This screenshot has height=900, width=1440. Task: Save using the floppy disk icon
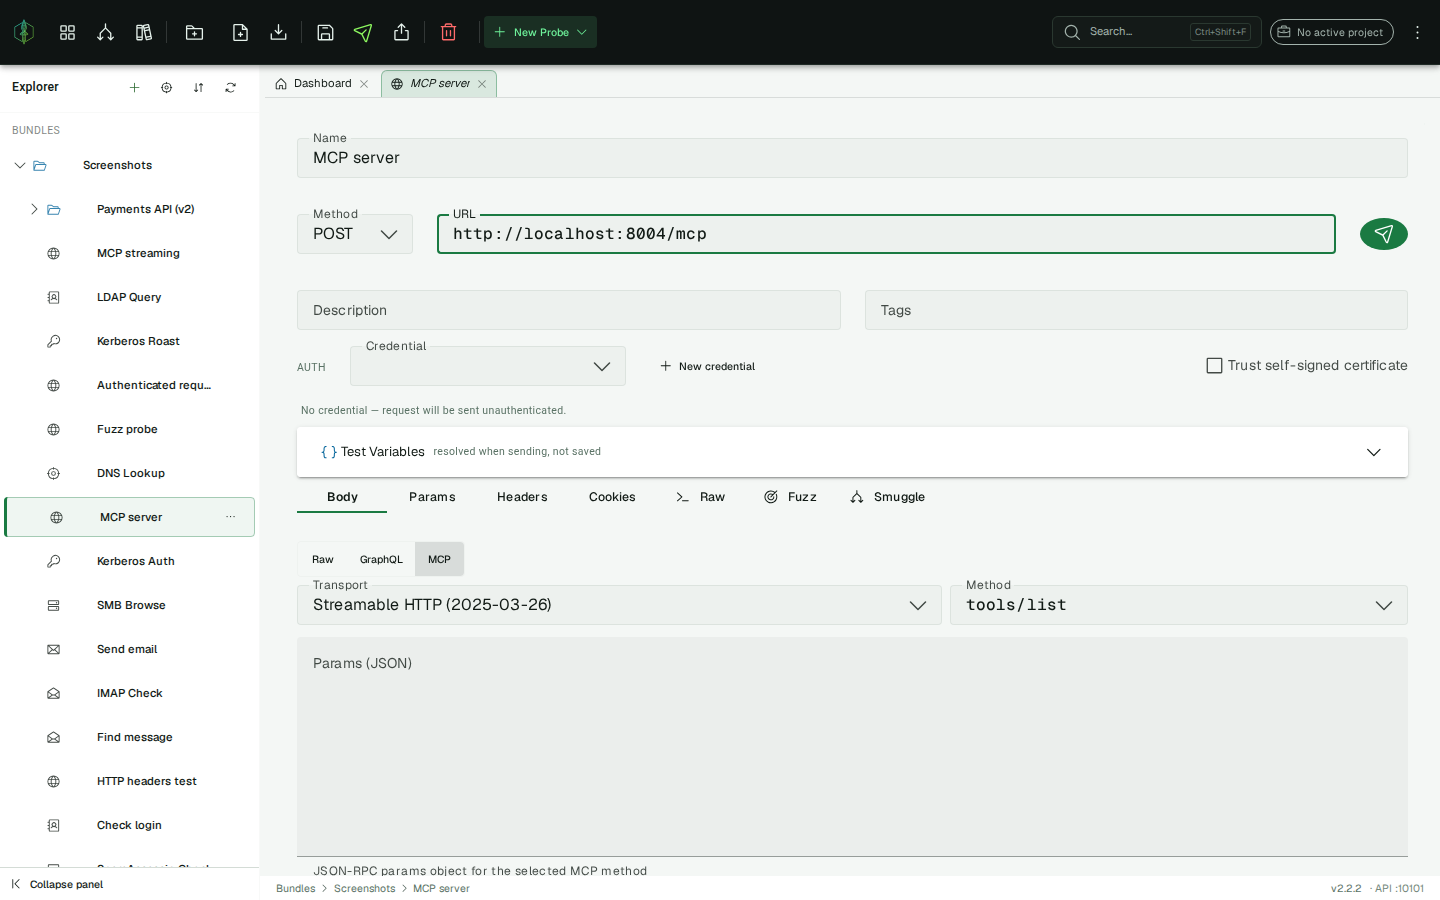pyautogui.click(x=325, y=32)
